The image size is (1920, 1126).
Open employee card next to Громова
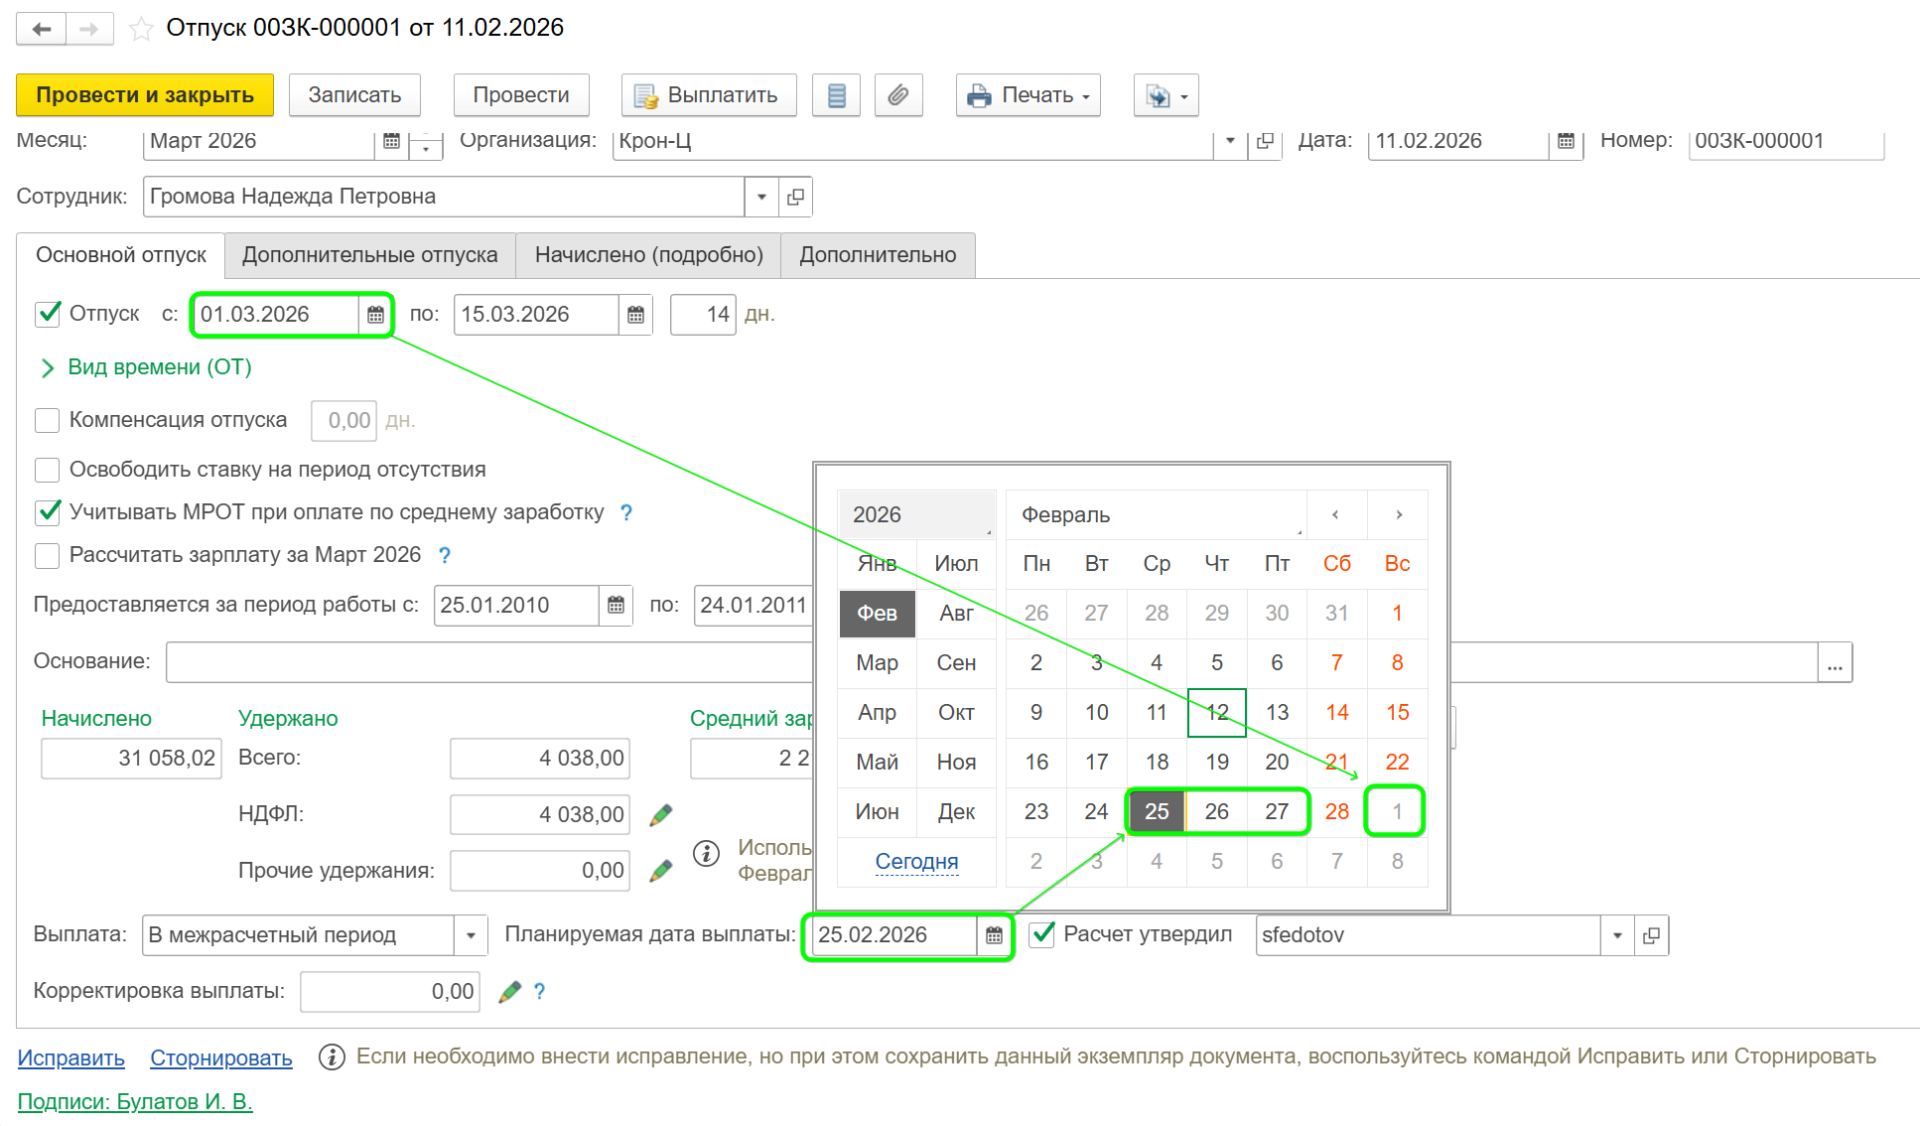click(x=795, y=197)
